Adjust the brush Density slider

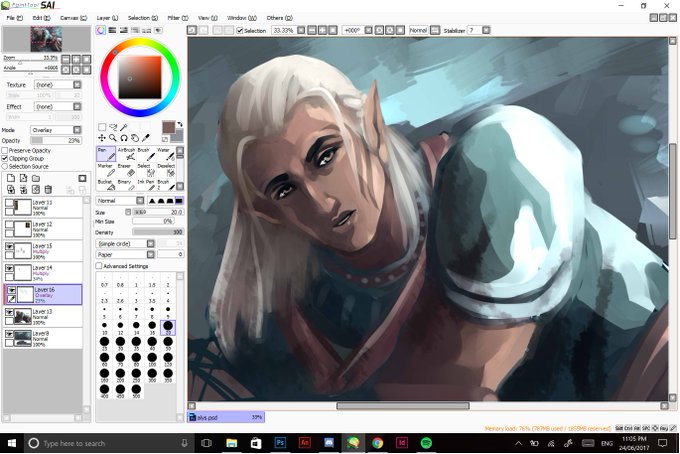(x=158, y=232)
